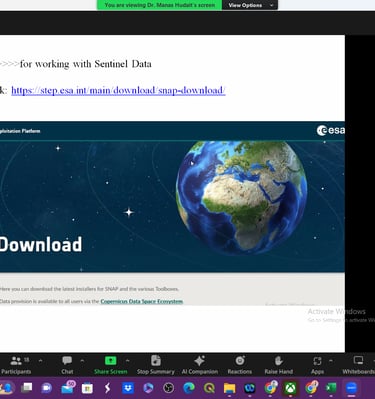Image resolution: width=375 pixels, height=399 pixels.
Task: Click the green Share Screen button
Action: point(111,365)
